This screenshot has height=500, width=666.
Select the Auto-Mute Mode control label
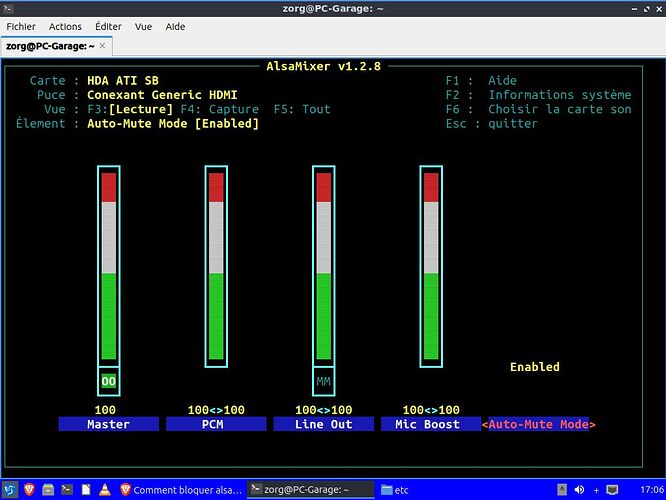[539, 424]
